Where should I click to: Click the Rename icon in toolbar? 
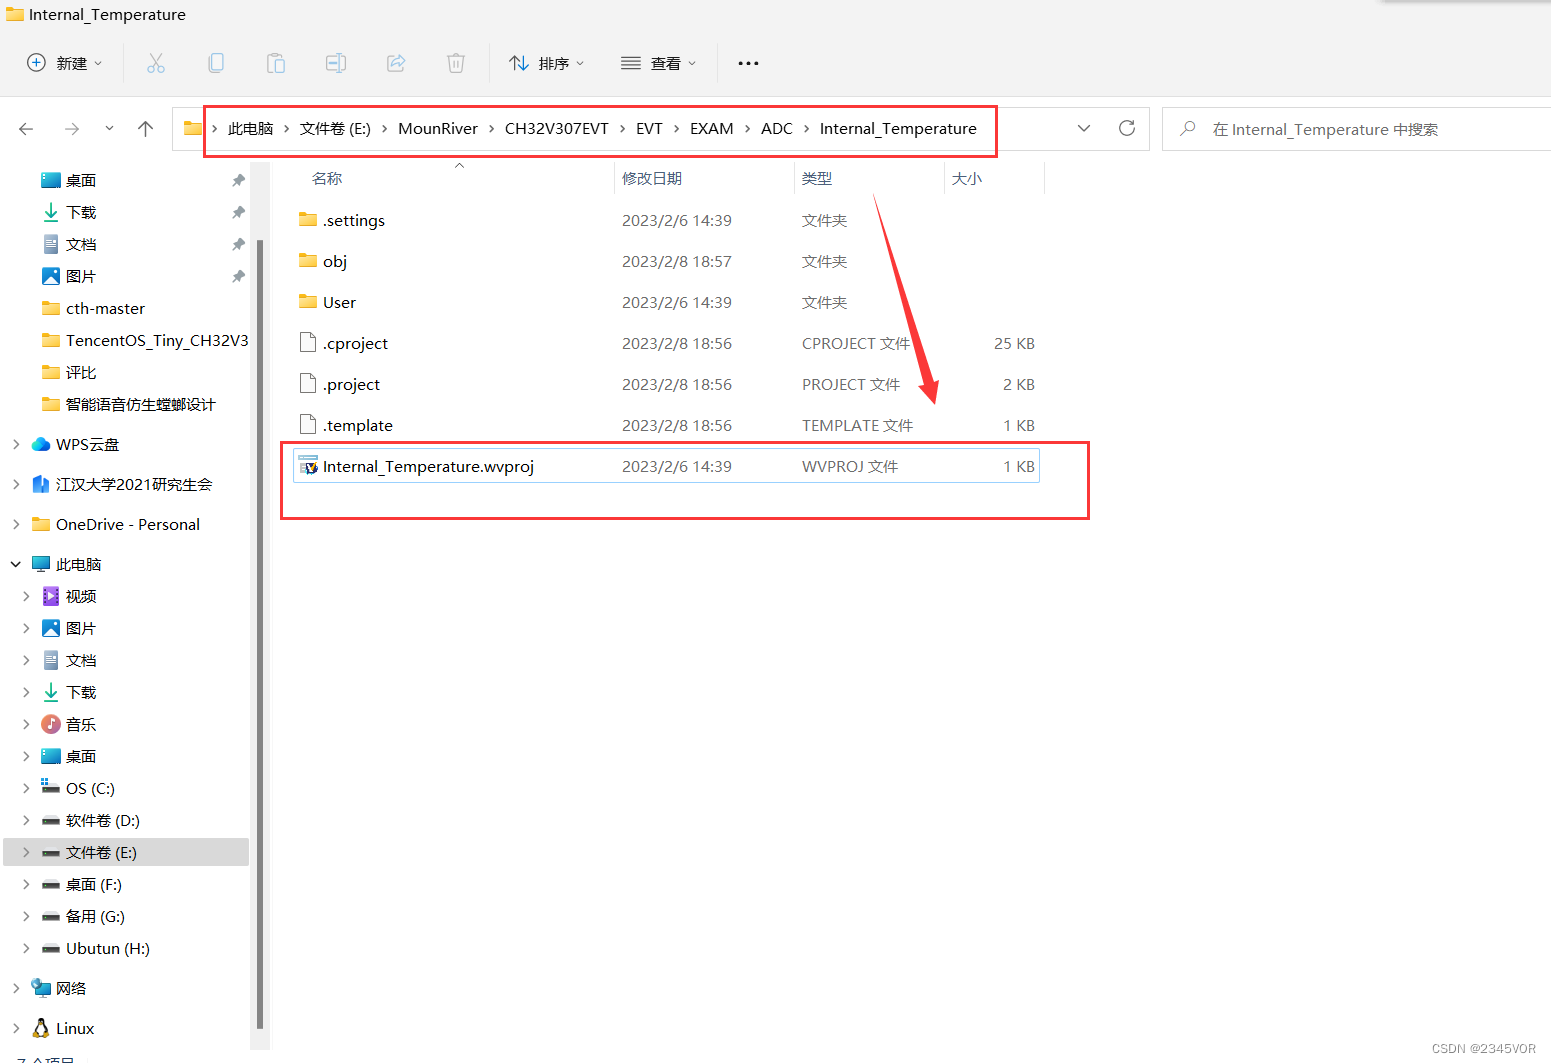(x=336, y=63)
